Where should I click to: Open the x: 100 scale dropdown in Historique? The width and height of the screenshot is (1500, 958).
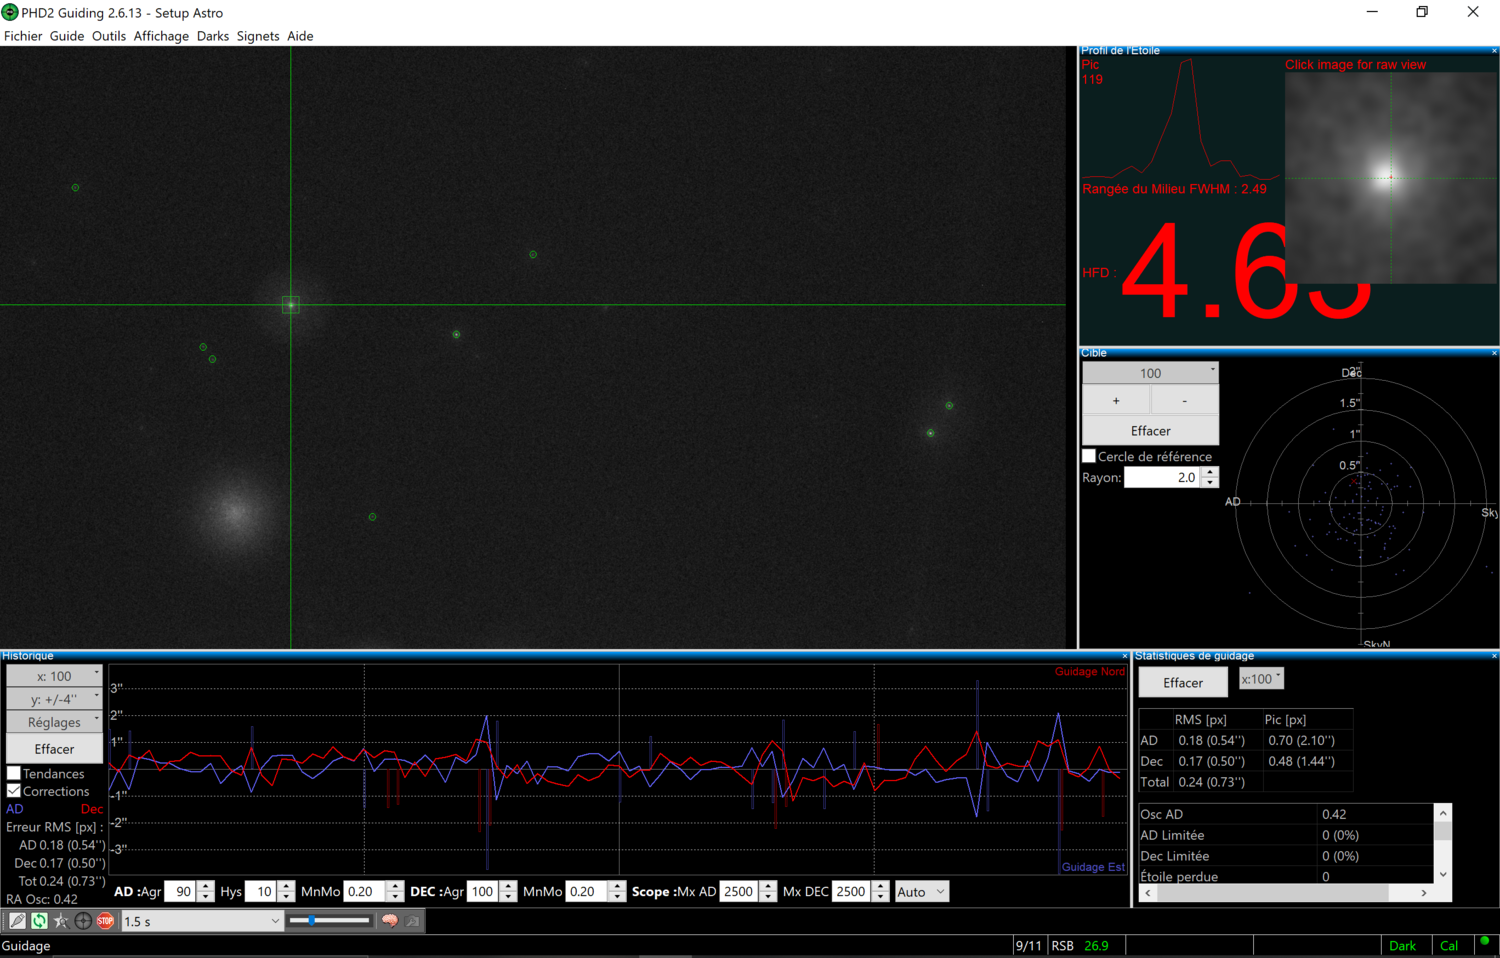coord(54,676)
